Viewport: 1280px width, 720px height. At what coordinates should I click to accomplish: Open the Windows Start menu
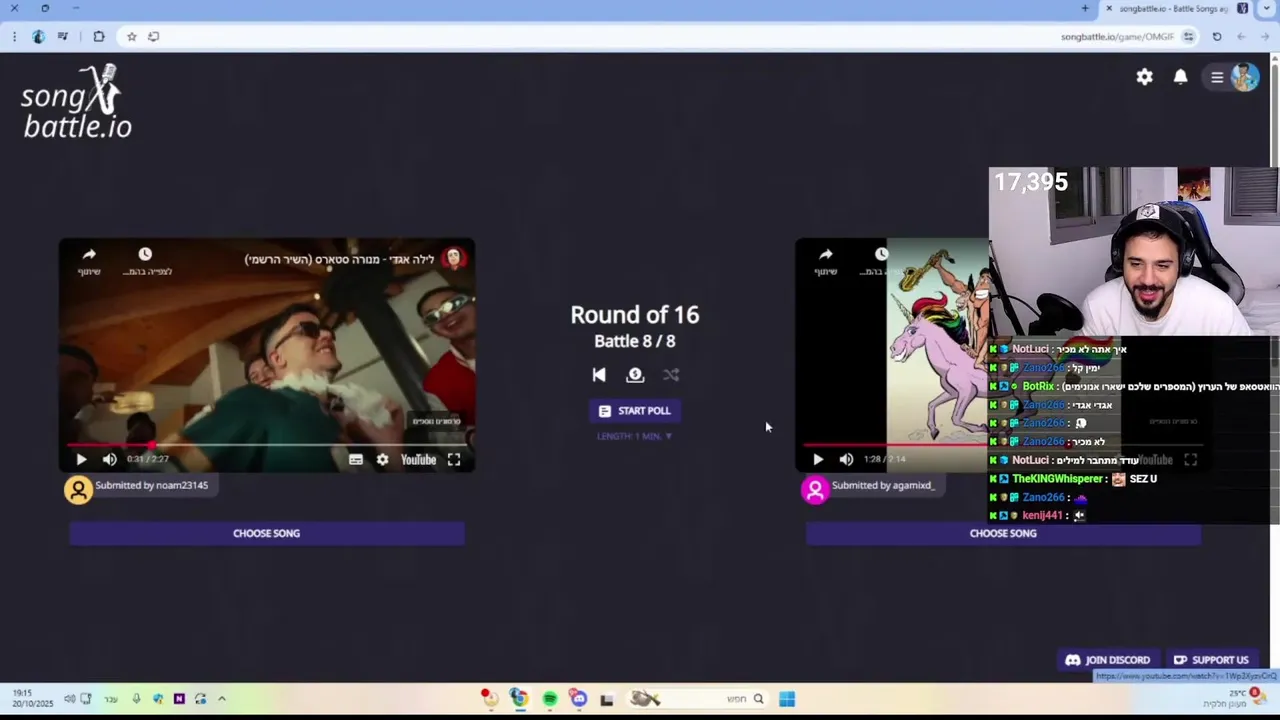787,699
